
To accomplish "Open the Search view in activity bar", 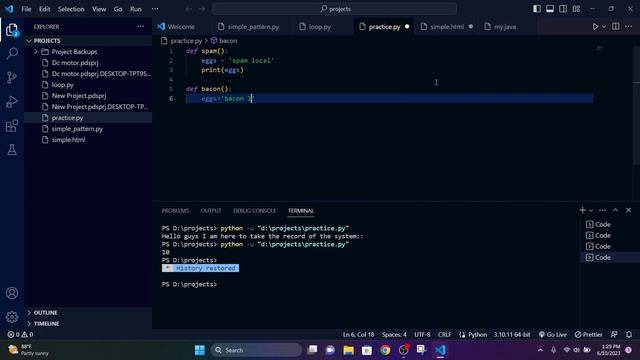I will [x=12, y=53].
